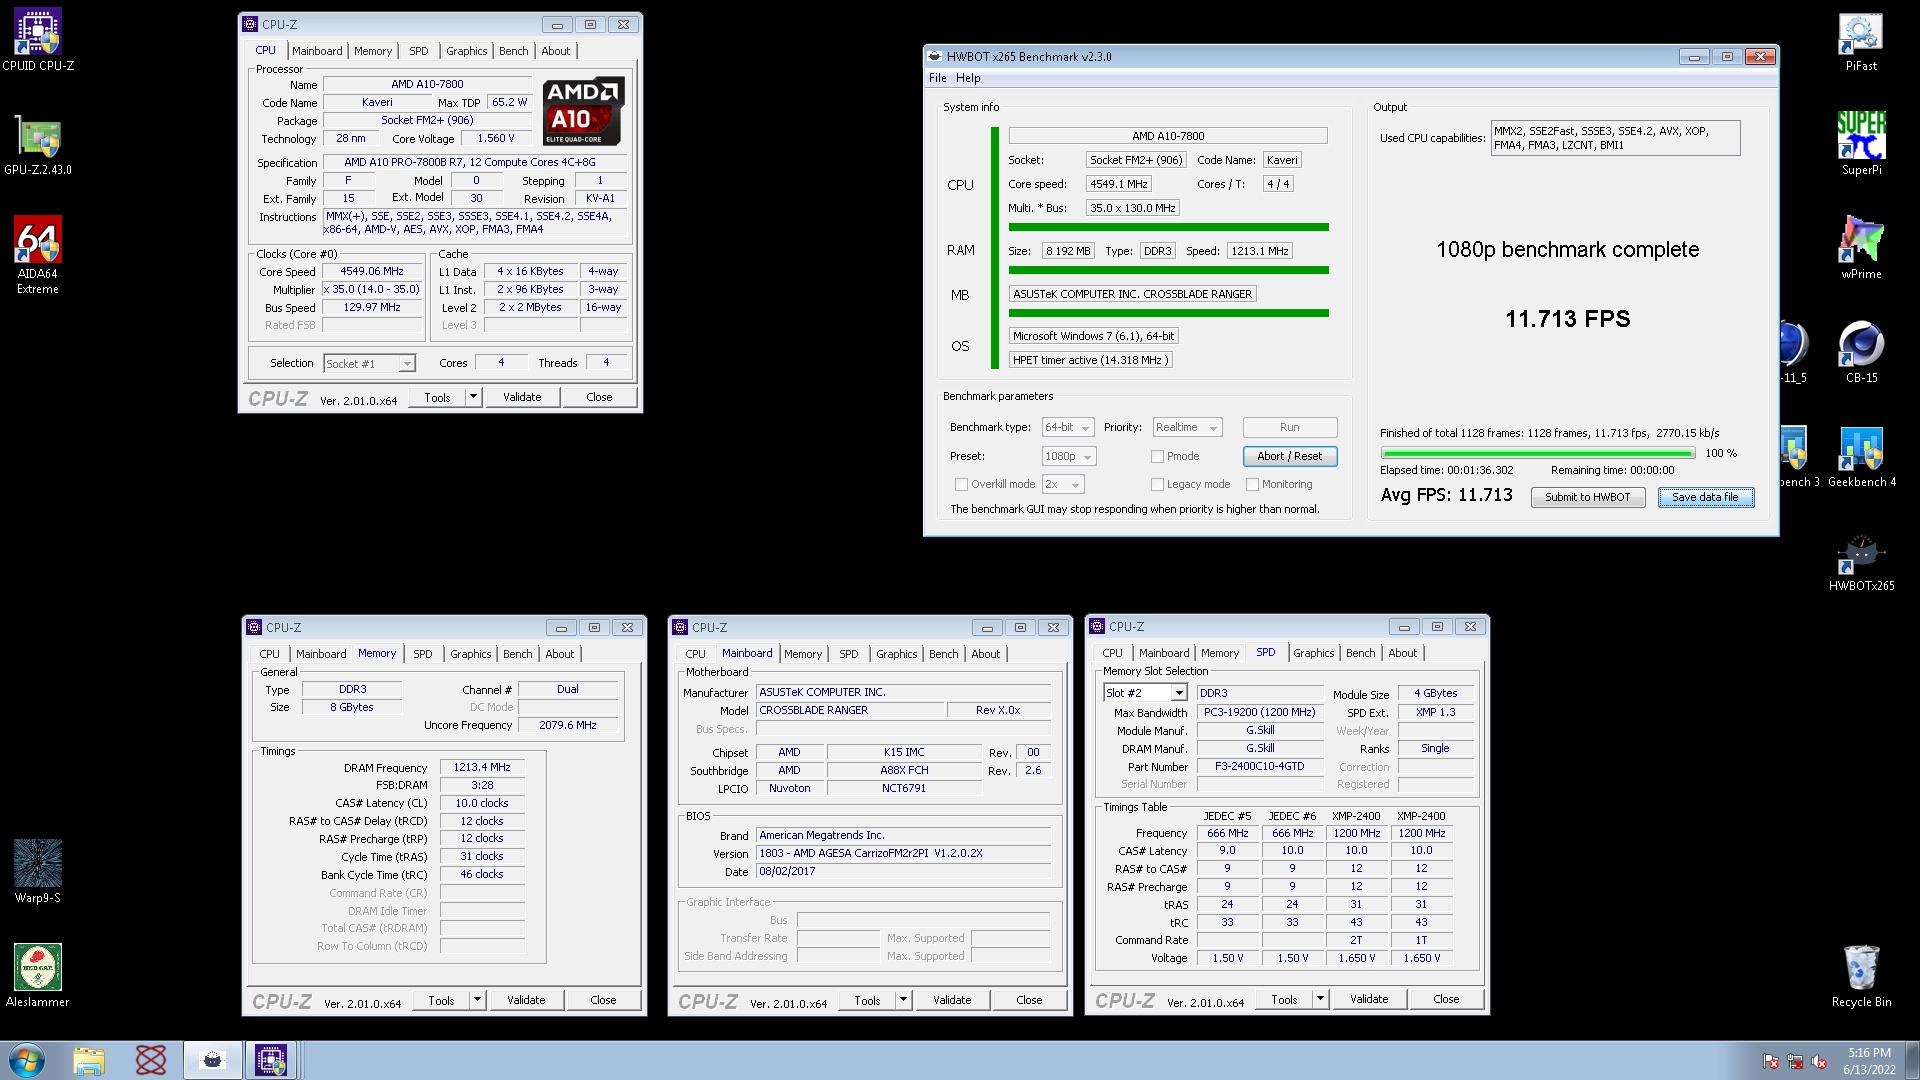1920x1080 pixels.
Task: Expand Tools arrow in top CPU-Z window
Action: point(474,397)
